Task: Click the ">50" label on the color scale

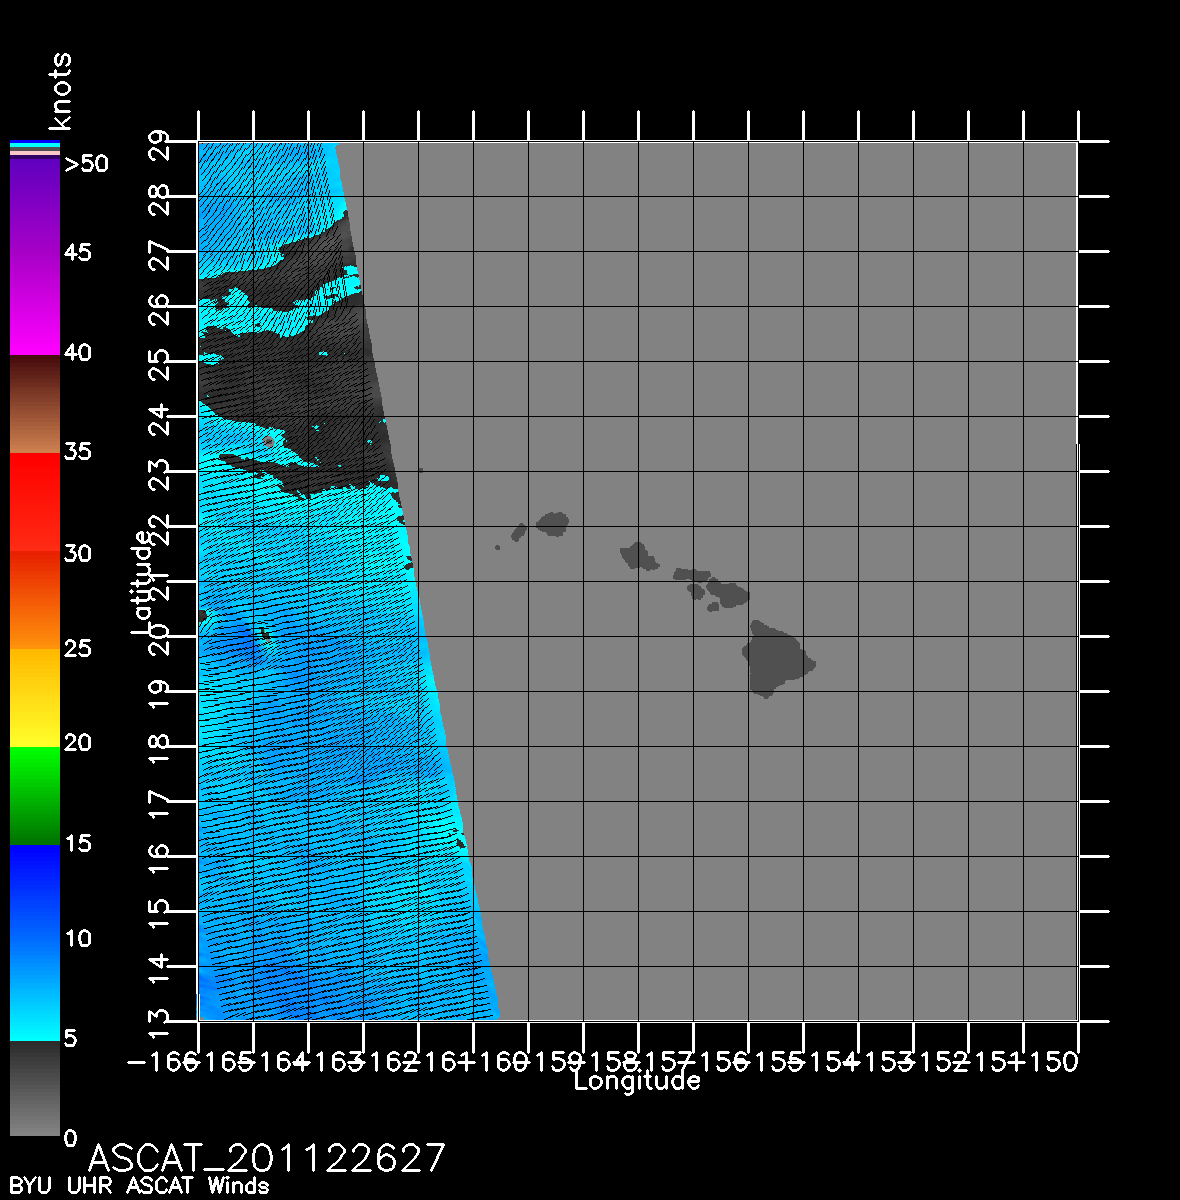Action: tap(86, 164)
